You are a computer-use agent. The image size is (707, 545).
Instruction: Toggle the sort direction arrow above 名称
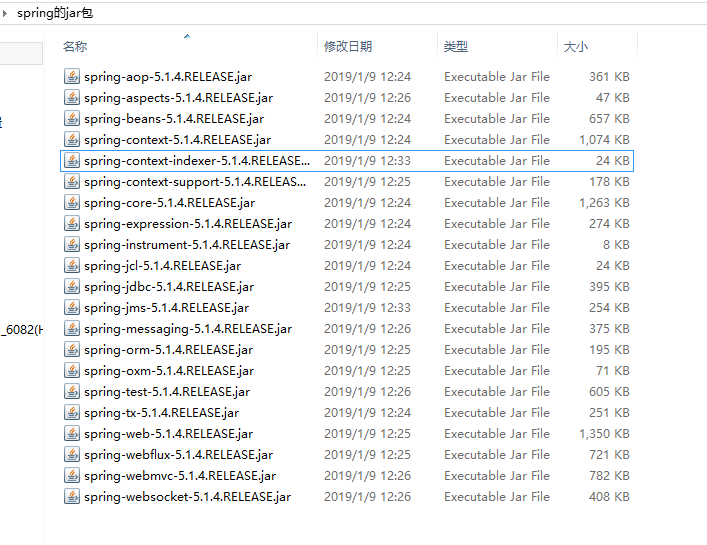click(187, 36)
